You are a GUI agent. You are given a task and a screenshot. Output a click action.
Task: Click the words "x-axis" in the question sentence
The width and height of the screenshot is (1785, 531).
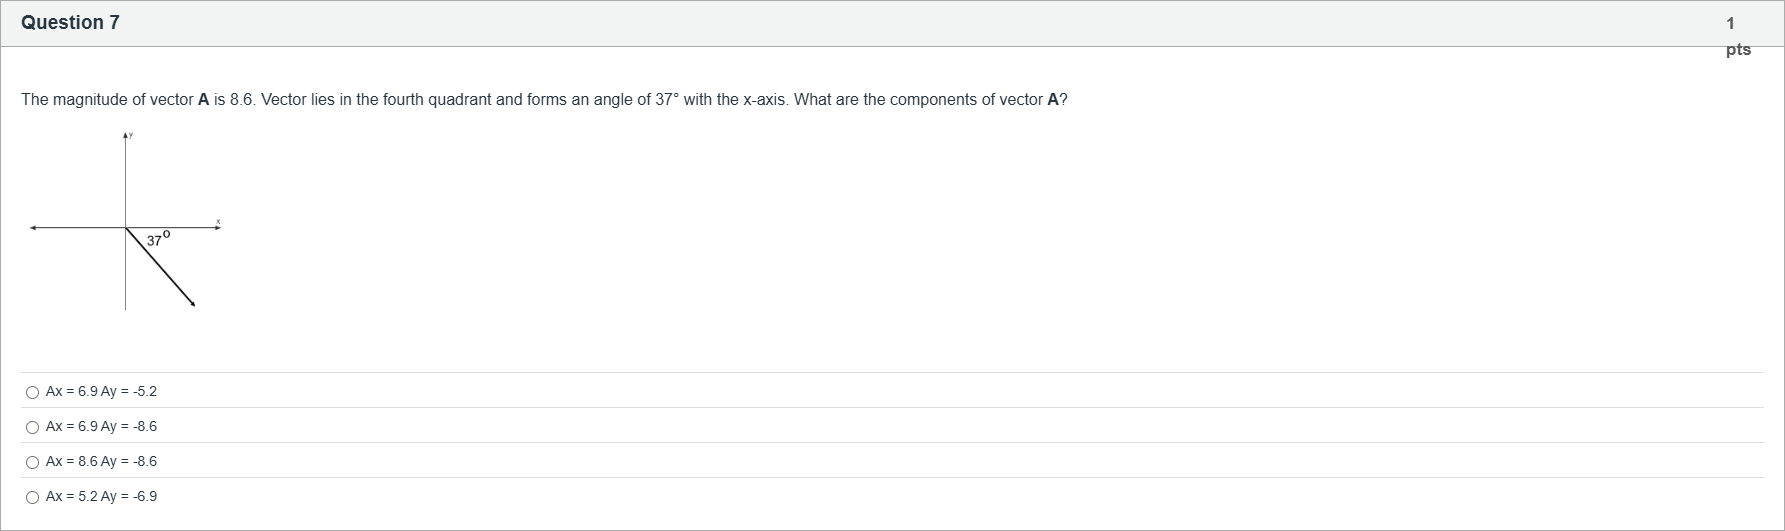(x=764, y=100)
